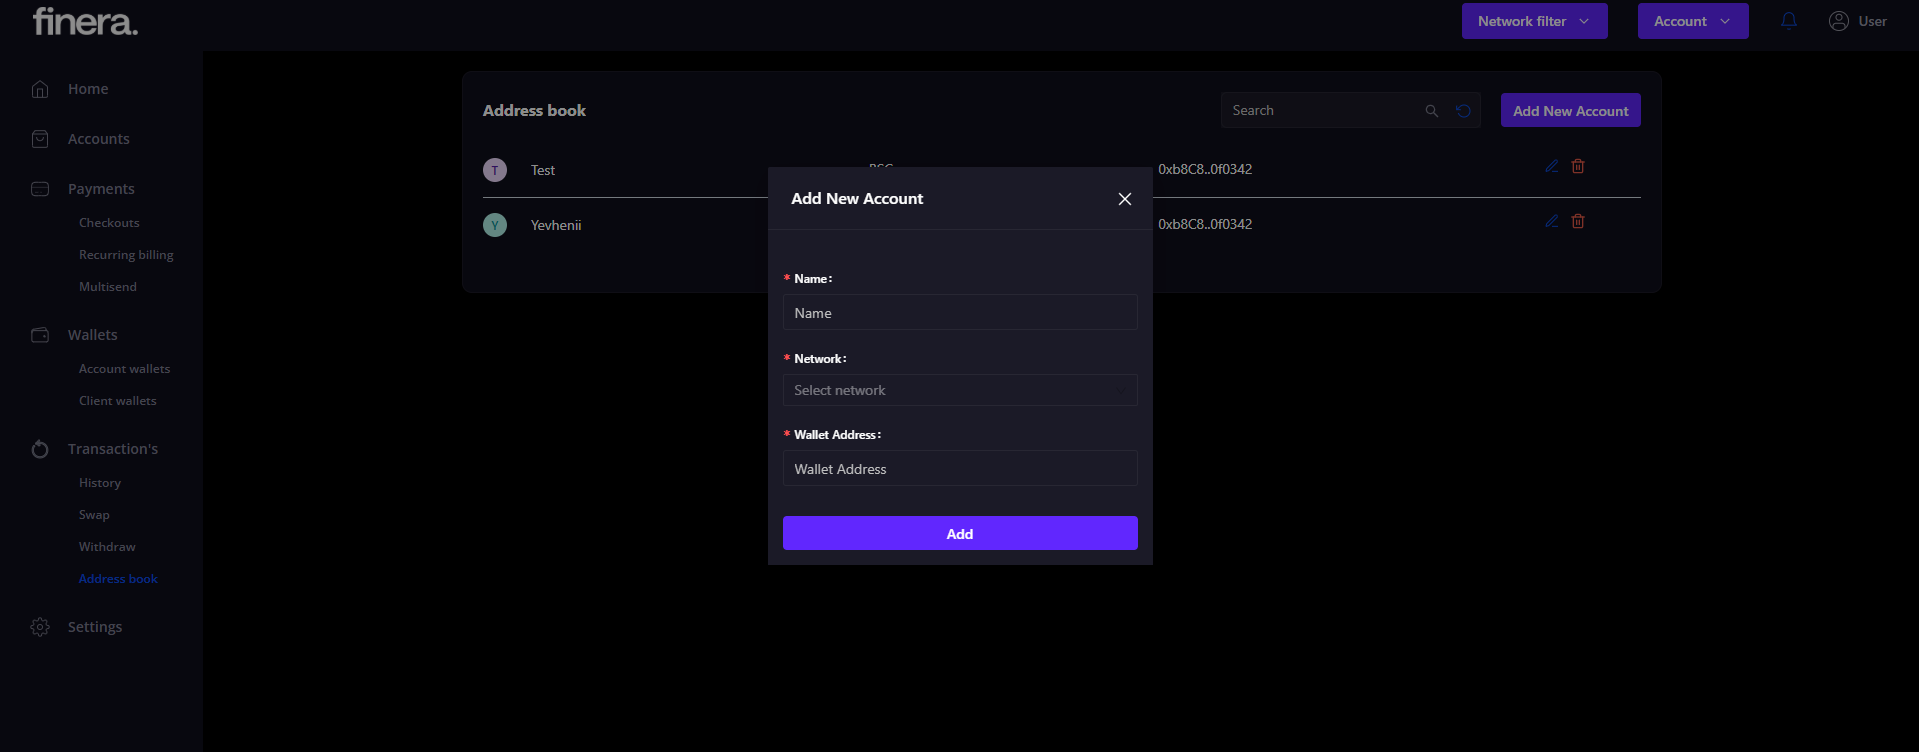The height and width of the screenshot is (752, 1919).
Task: Click the Settings gear icon
Action: point(40,627)
